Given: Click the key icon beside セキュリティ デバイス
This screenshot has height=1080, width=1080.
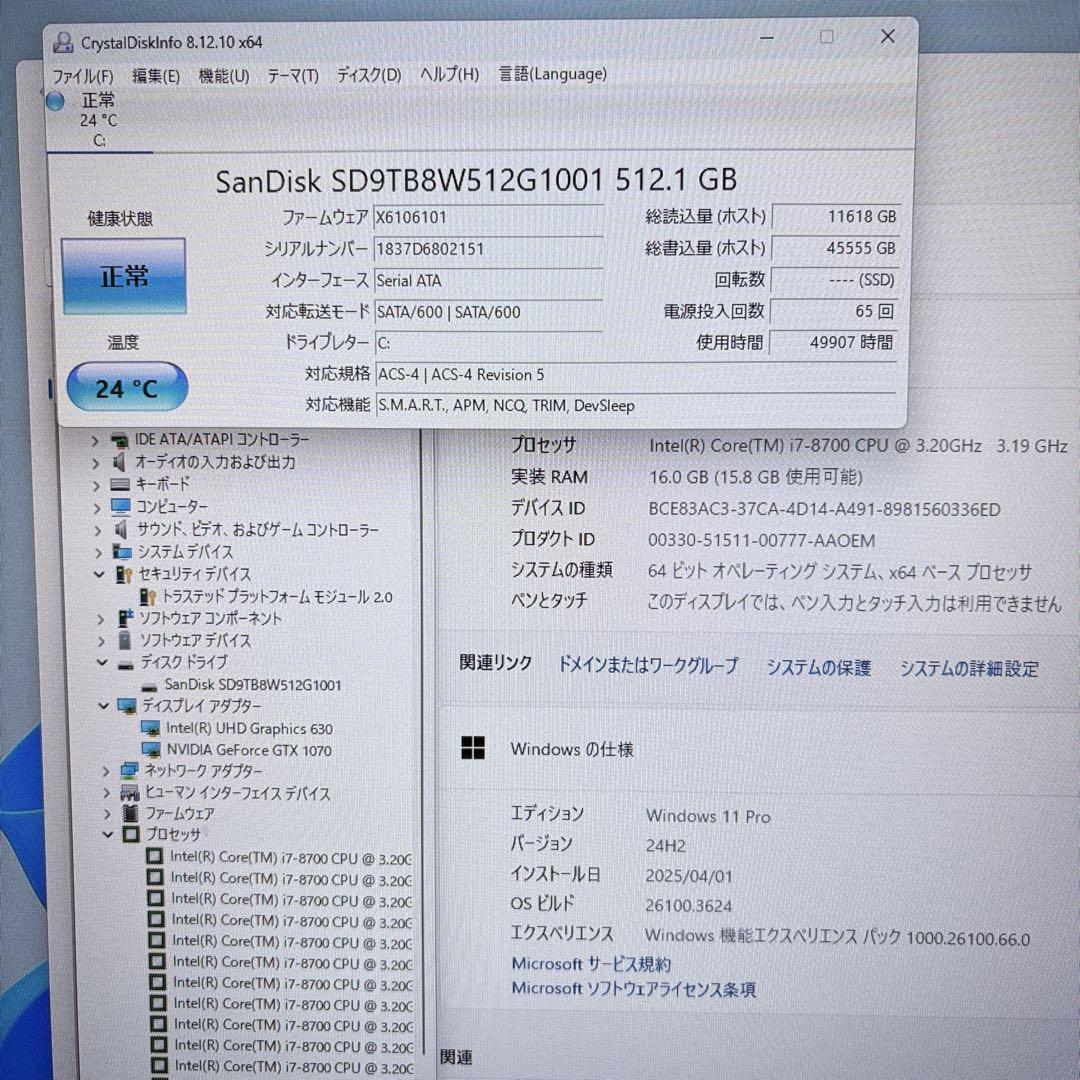Looking at the screenshot, I should [x=123, y=574].
